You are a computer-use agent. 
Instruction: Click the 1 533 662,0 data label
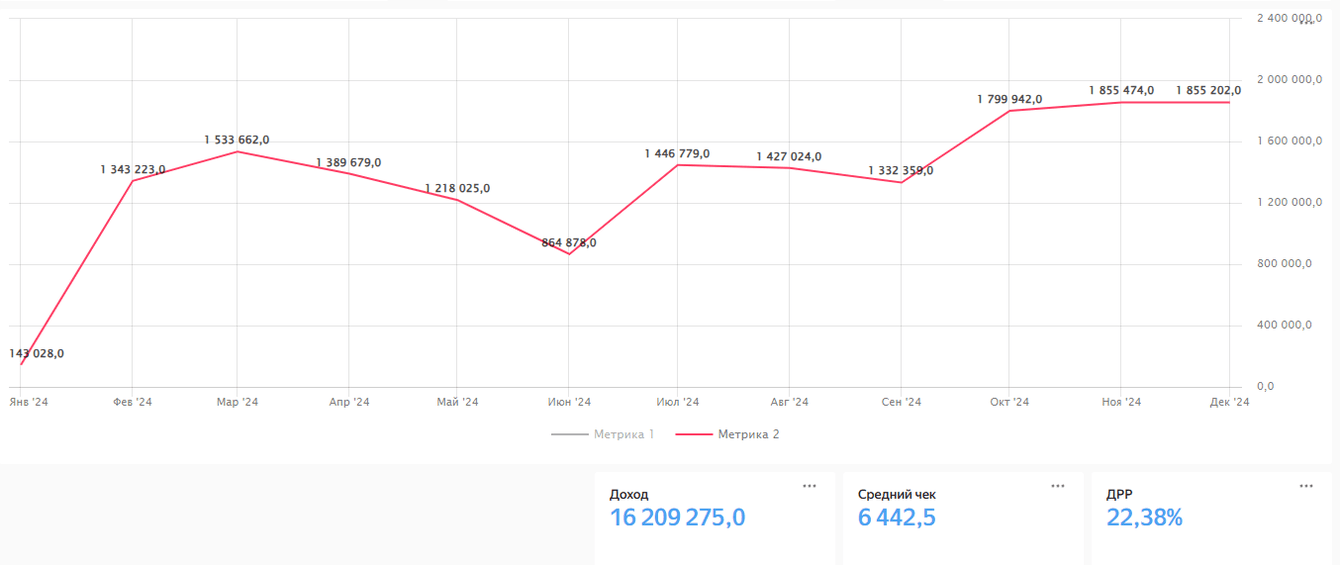(x=237, y=139)
